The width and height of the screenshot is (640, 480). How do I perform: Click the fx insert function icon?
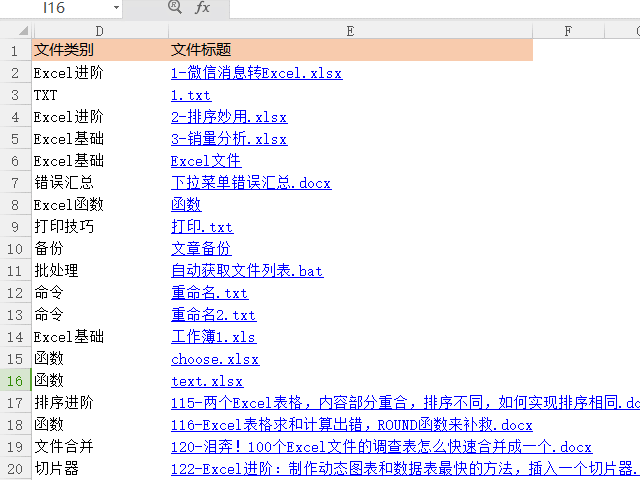click(x=202, y=8)
